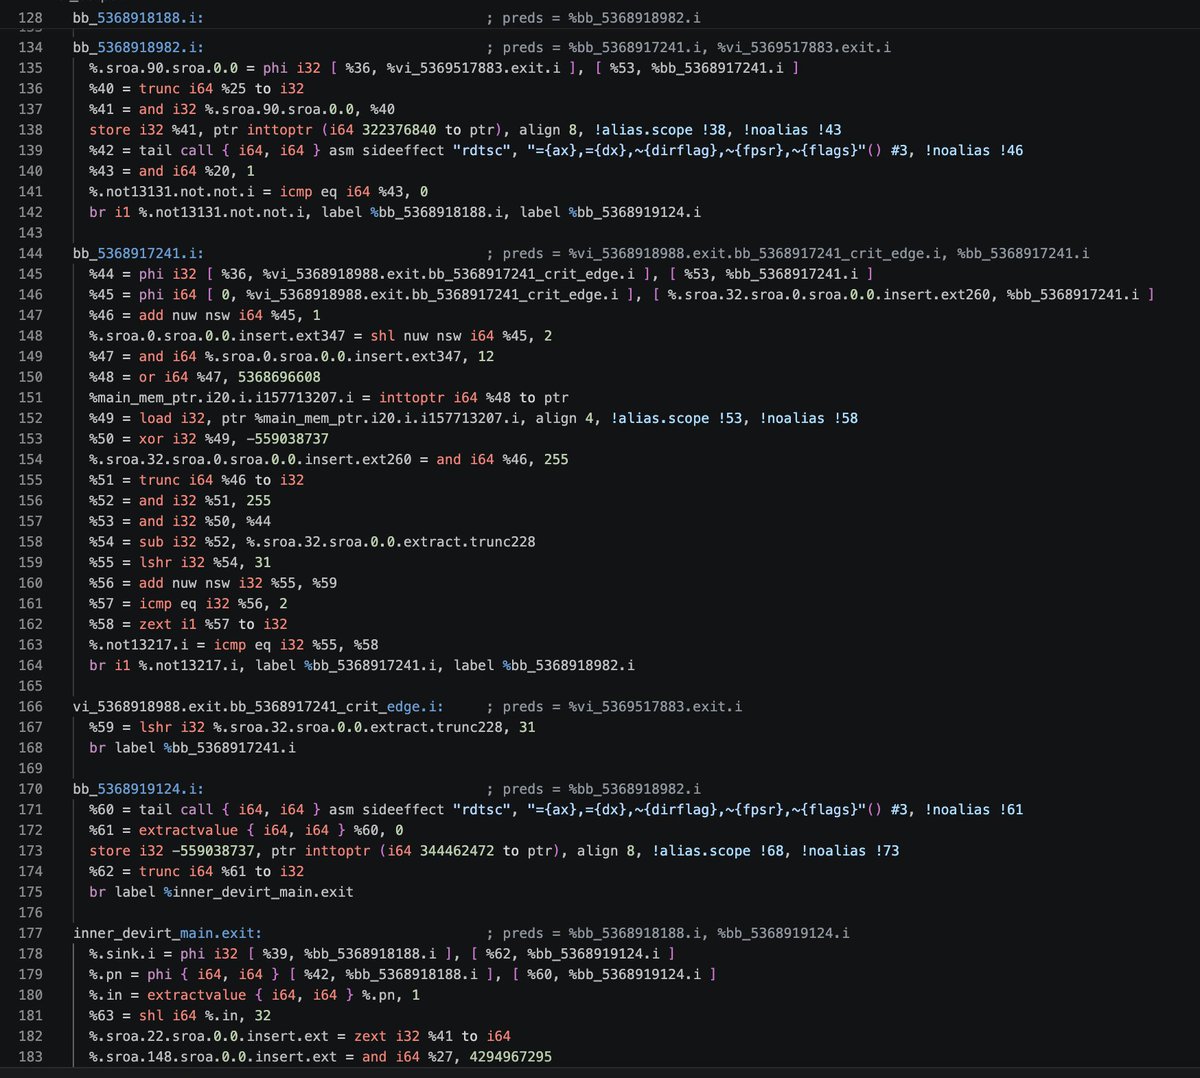Click the '%57 = icmp eq i32 %56, 2' line

click(x=188, y=603)
